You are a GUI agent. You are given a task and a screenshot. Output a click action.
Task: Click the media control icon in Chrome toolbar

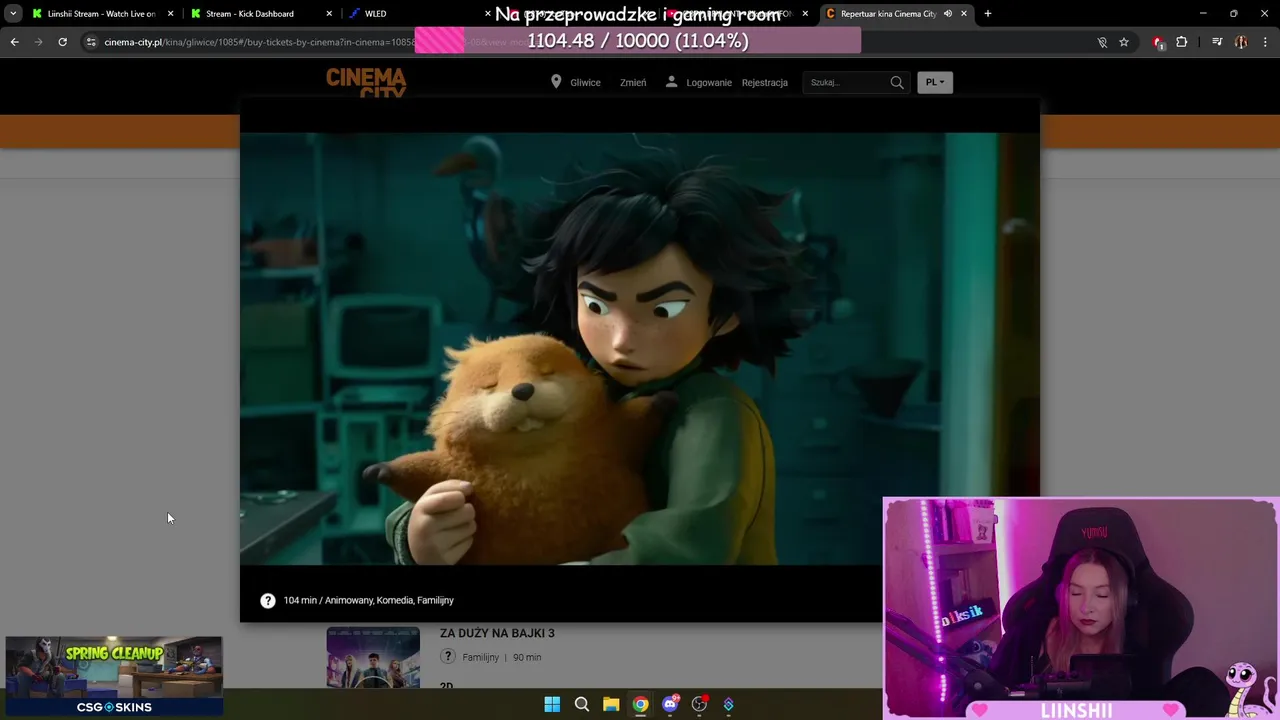pos(1217,42)
